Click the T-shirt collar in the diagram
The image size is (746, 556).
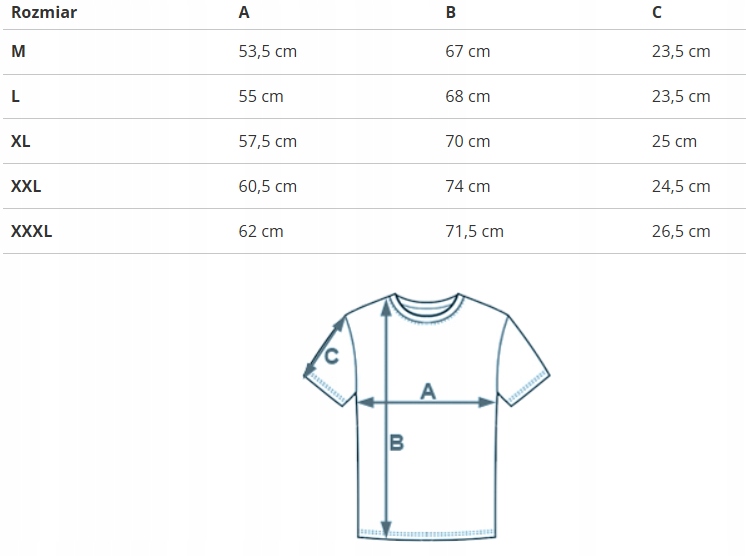426,304
